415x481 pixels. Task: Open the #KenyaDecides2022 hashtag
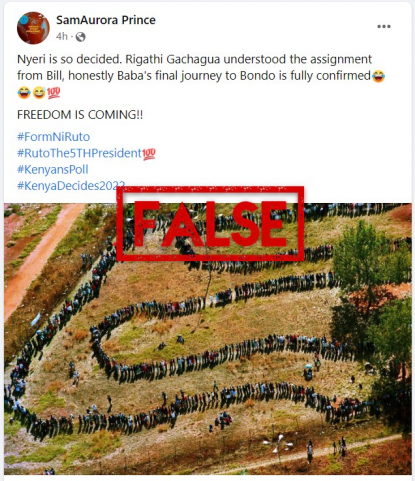[x=71, y=185]
